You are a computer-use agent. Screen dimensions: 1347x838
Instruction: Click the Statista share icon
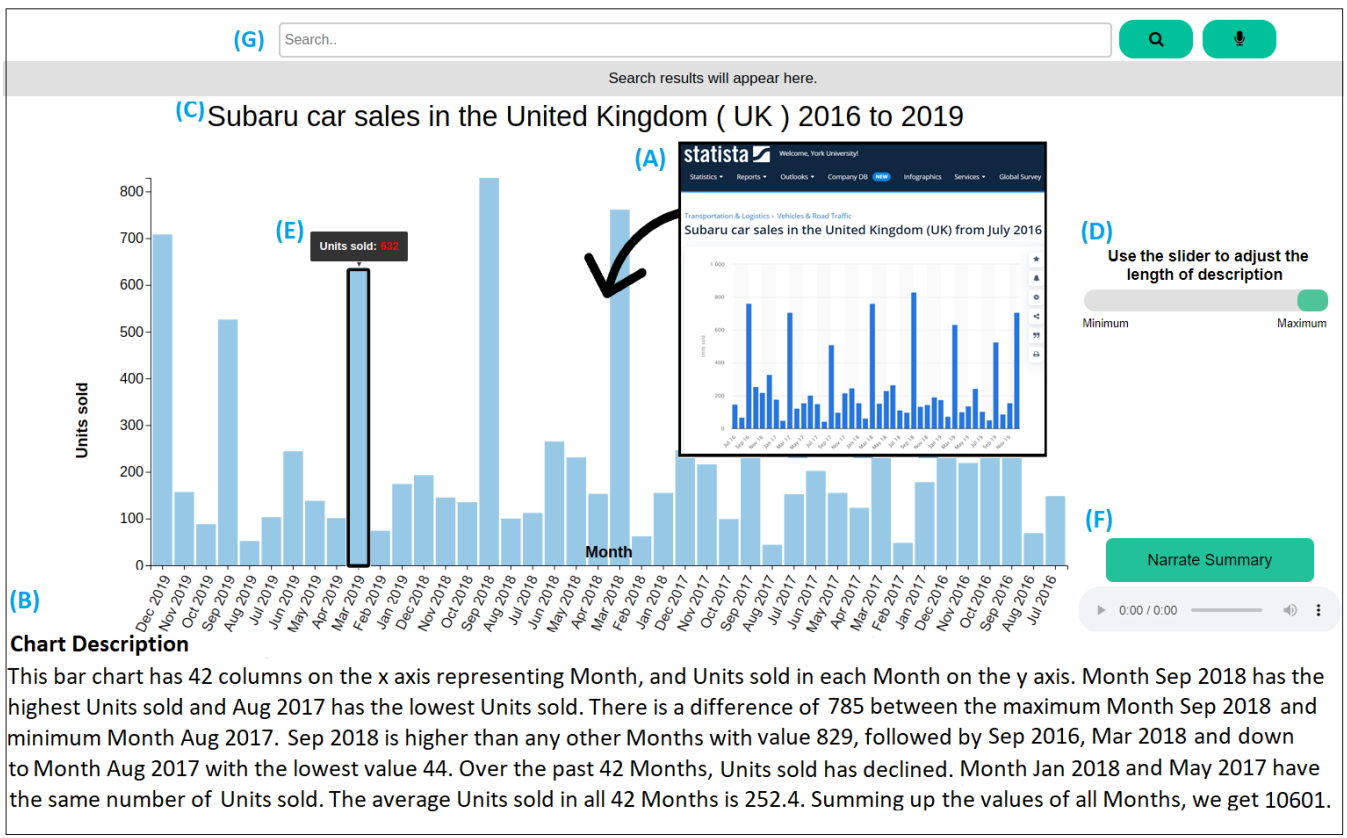coord(1036,316)
